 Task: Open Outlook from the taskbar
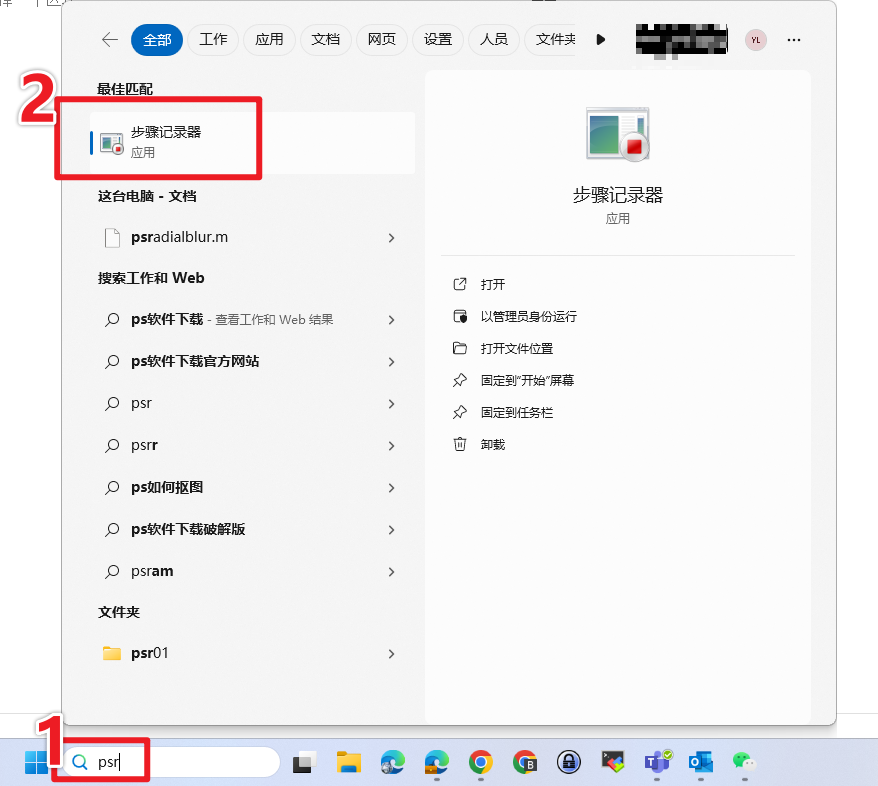(700, 763)
